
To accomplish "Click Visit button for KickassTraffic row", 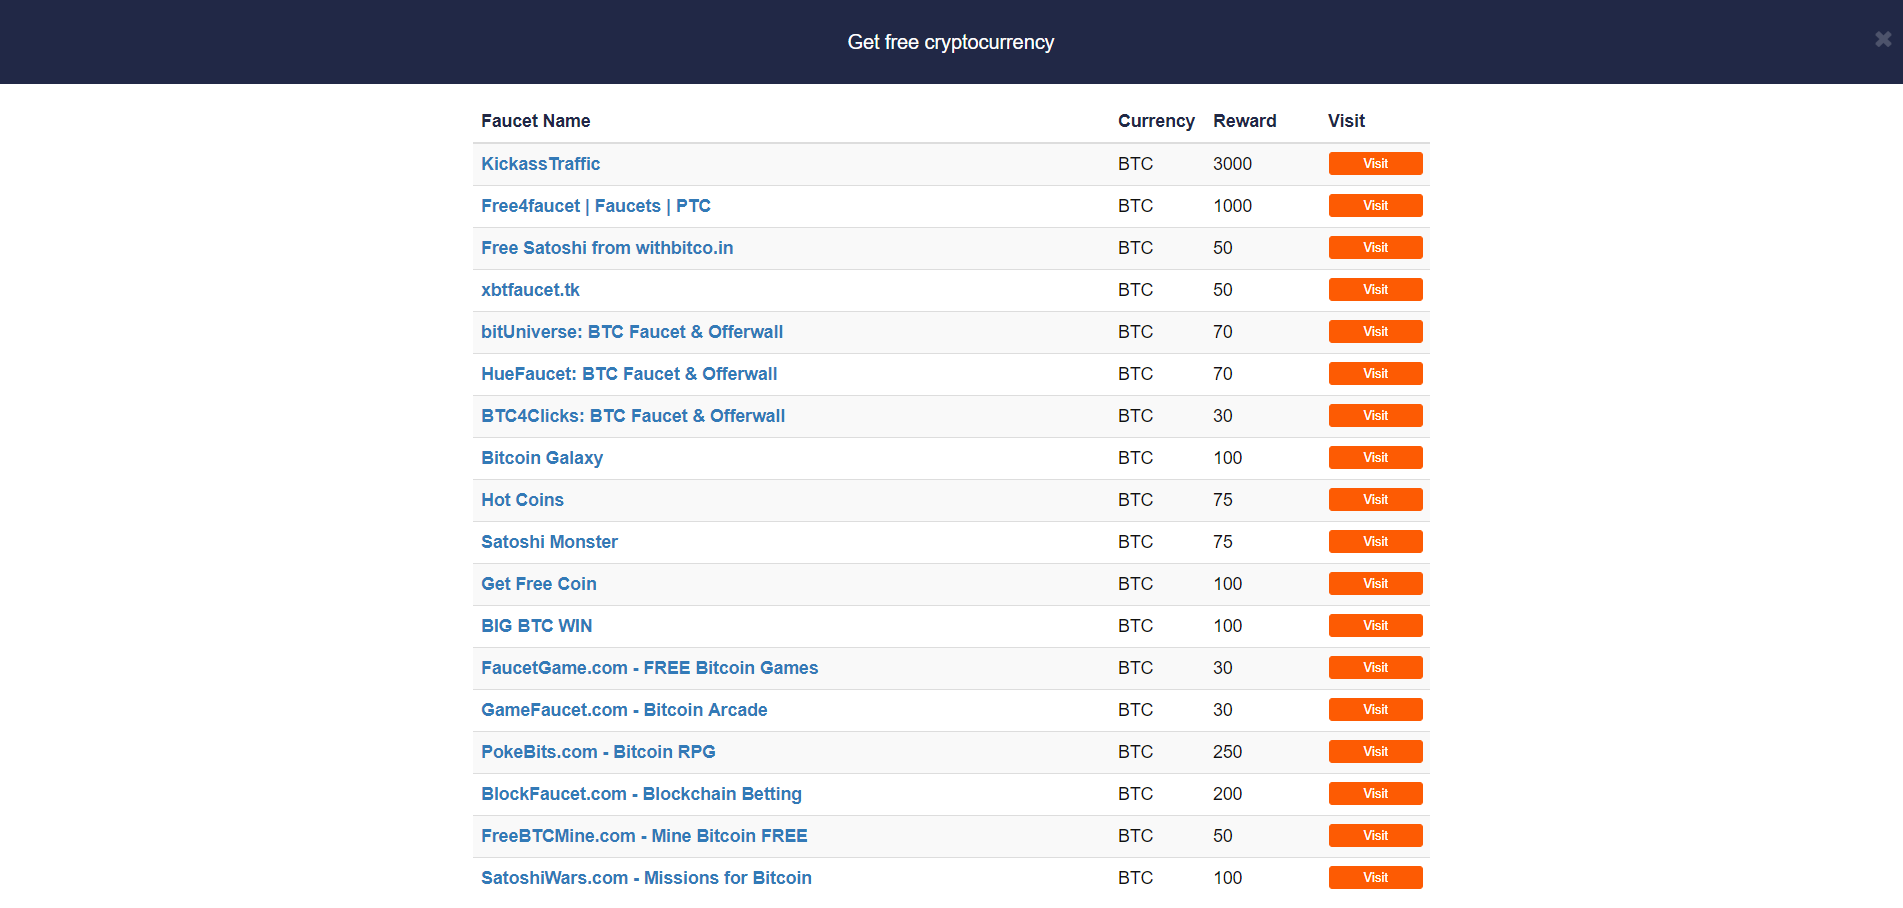I will (1375, 164).
